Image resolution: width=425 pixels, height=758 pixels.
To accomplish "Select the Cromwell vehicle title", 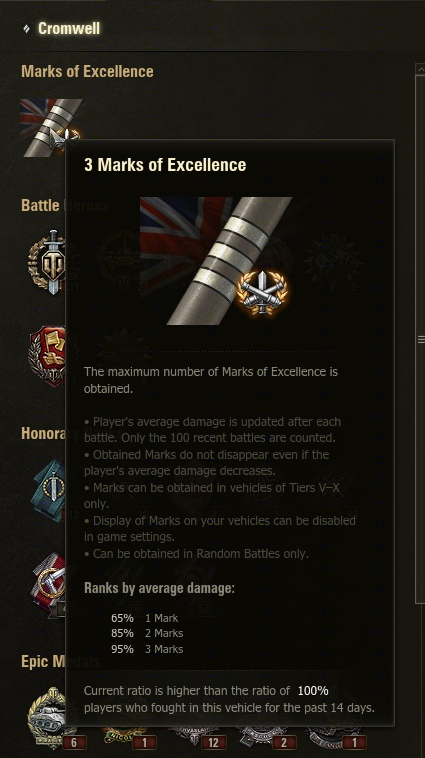I will coord(69,29).
